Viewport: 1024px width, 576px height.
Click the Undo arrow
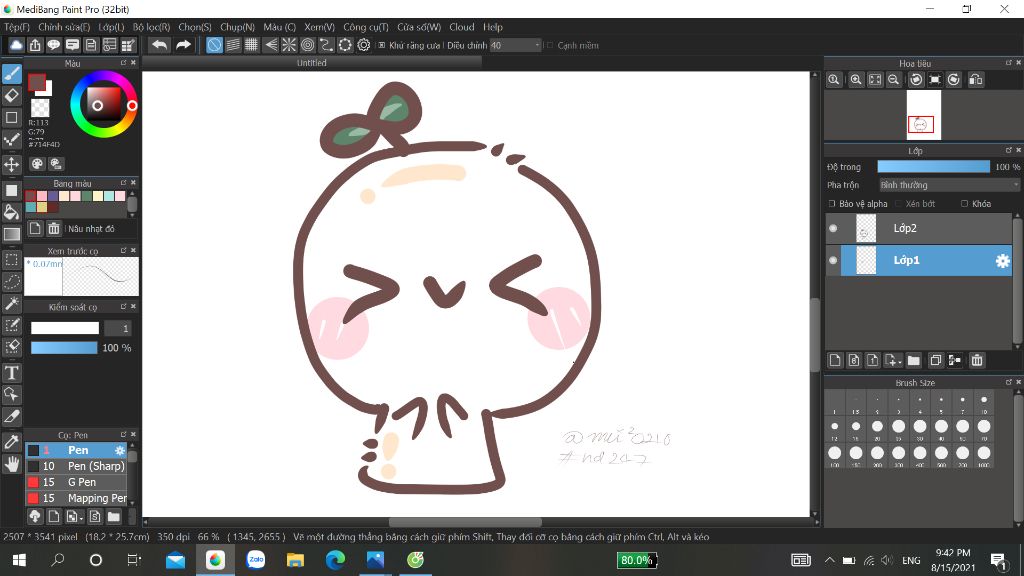point(159,45)
